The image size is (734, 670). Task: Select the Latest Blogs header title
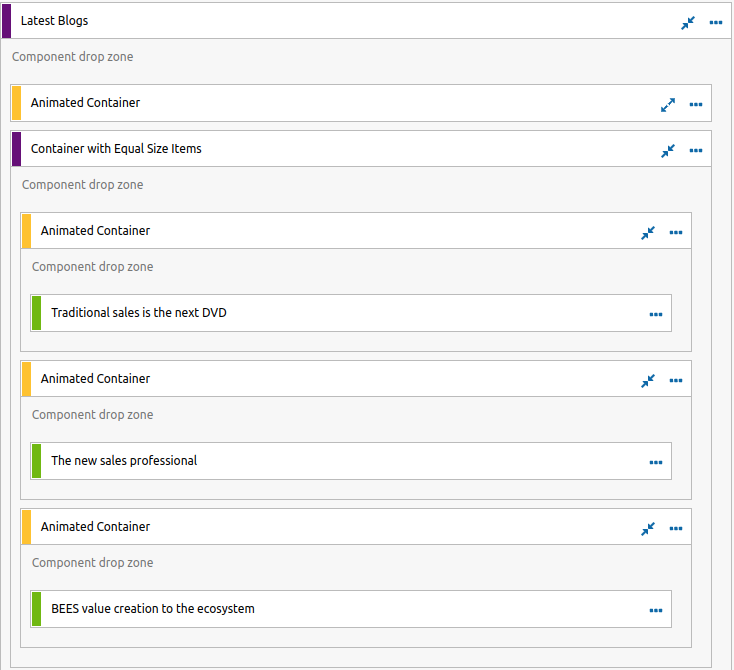pos(54,21)
